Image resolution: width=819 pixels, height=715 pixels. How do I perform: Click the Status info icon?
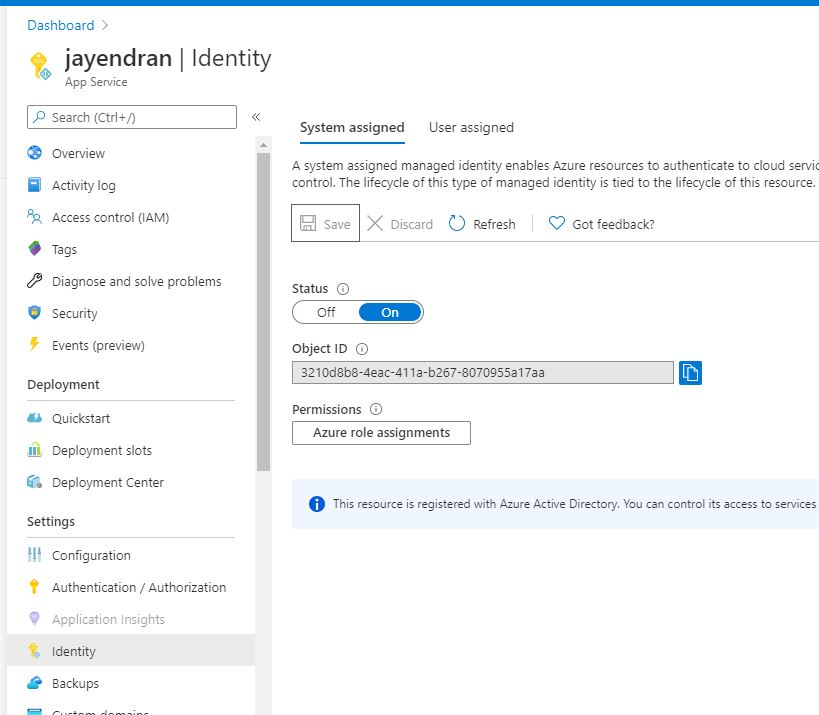pos(343,289)
